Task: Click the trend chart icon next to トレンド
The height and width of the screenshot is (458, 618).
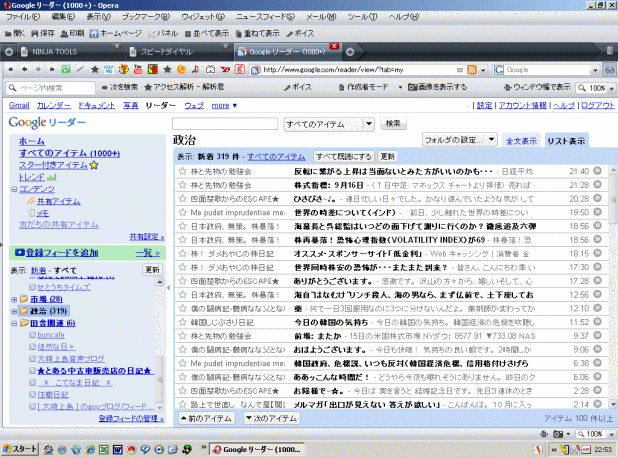Action: (52, 177)
